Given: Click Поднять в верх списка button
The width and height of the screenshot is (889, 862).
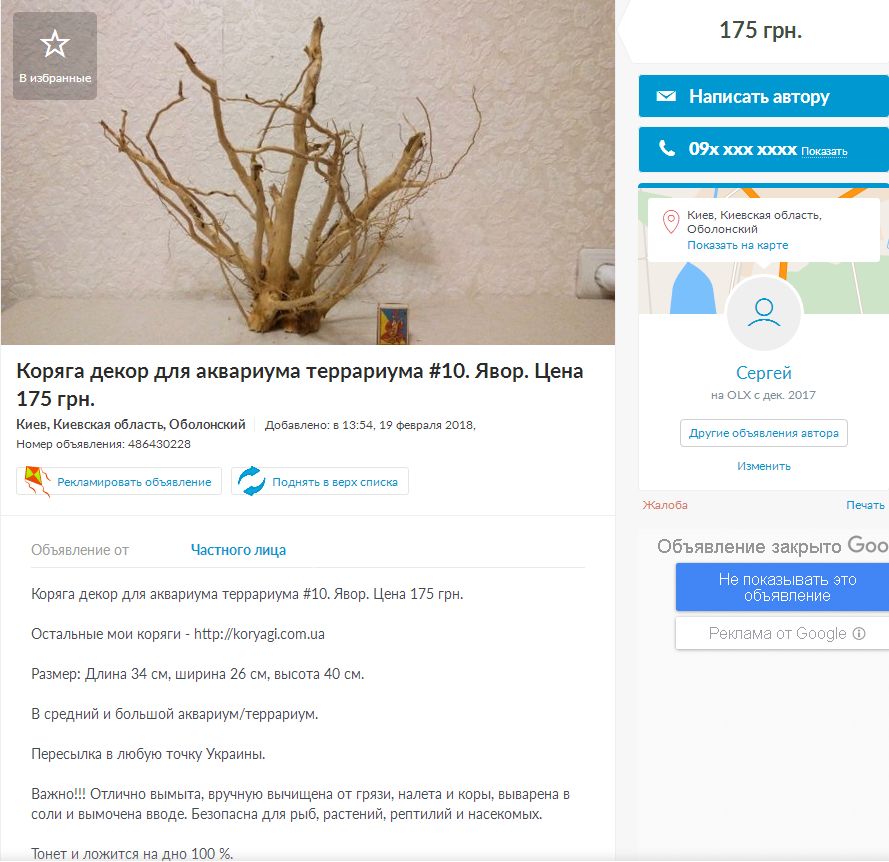Looking at the screenshot, I should [320, 481].
